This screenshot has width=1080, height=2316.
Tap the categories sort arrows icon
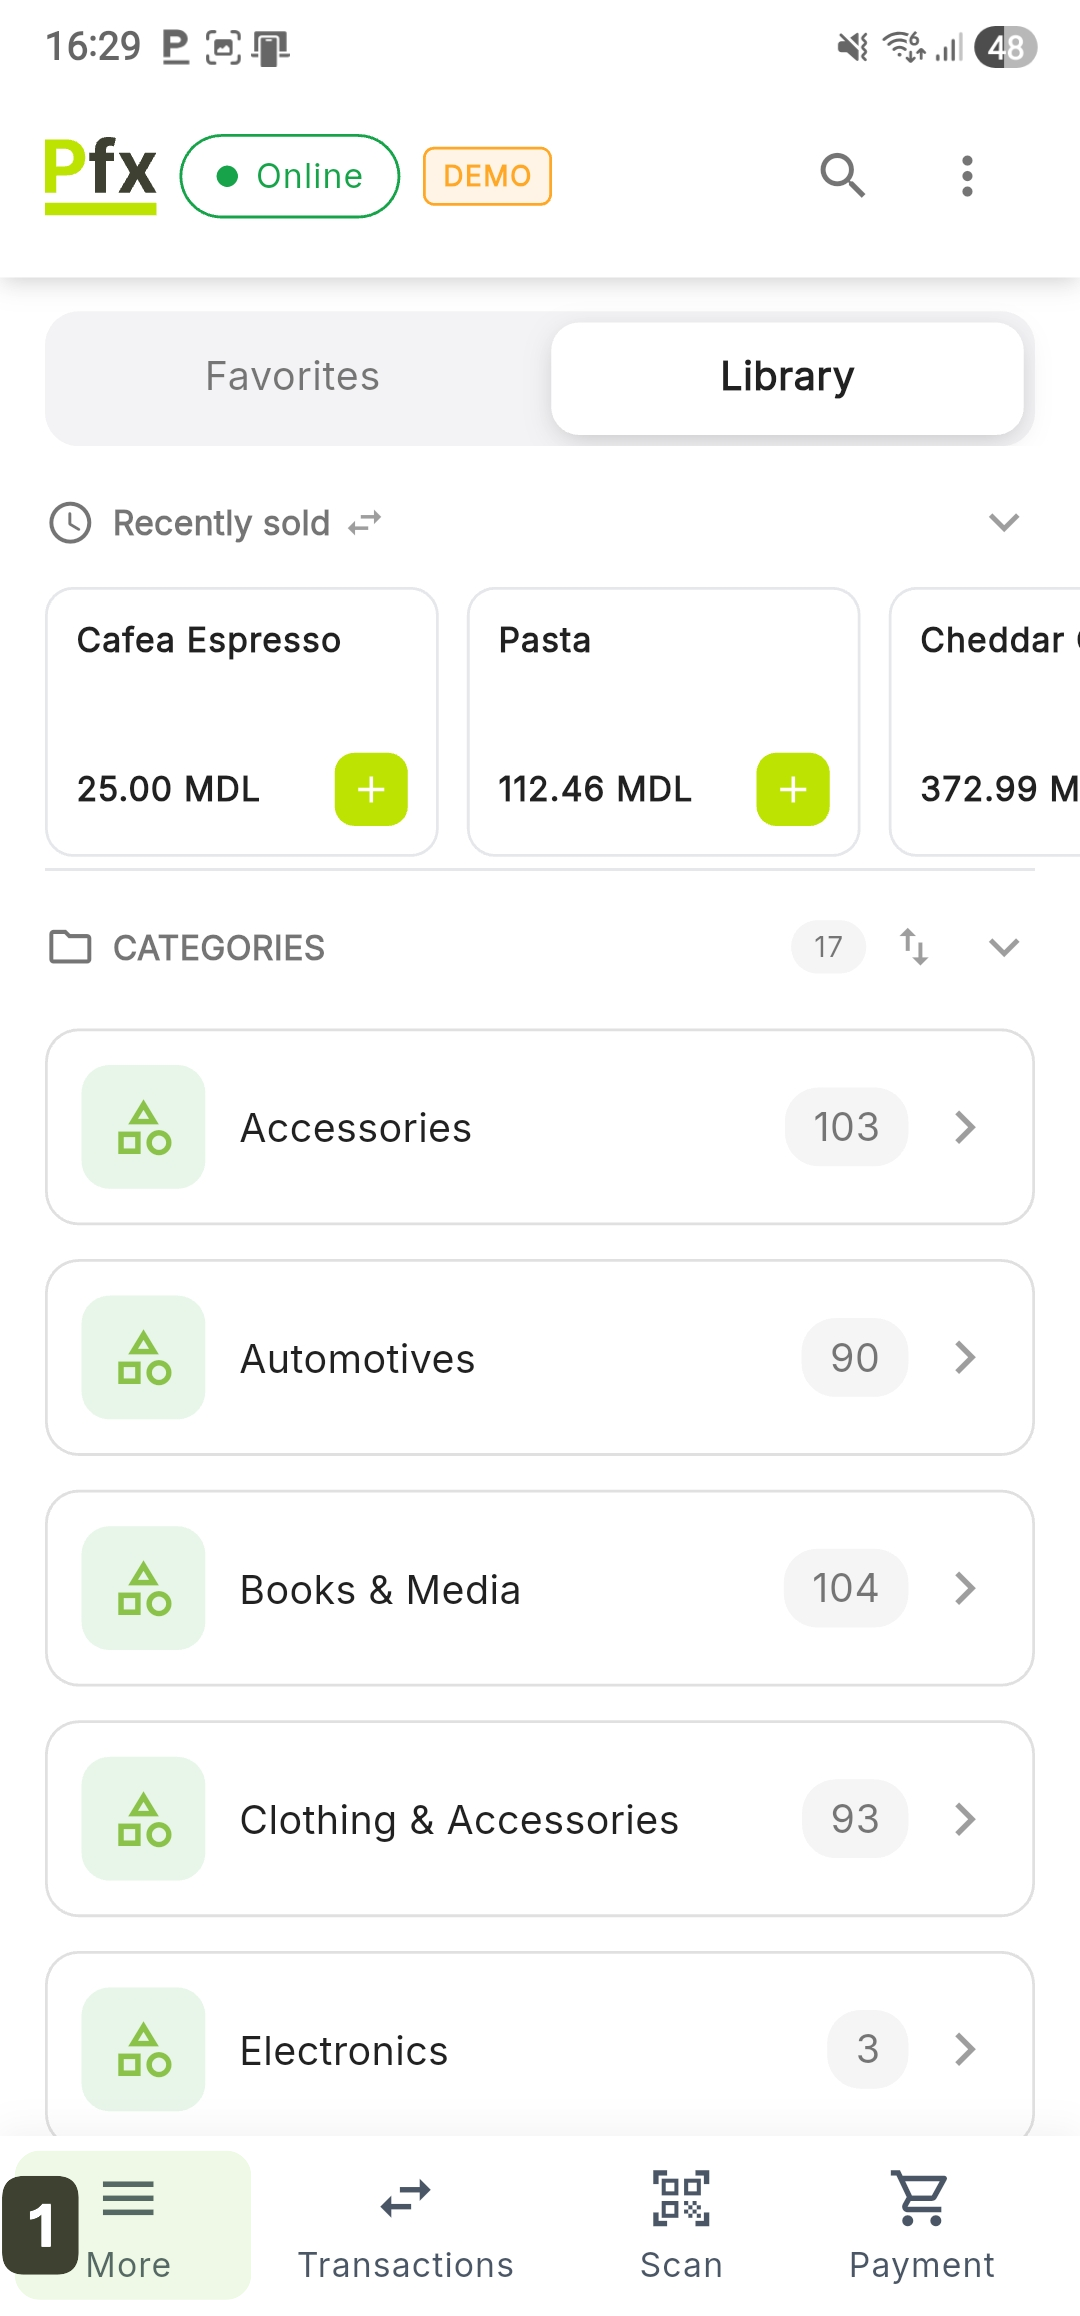914,946
